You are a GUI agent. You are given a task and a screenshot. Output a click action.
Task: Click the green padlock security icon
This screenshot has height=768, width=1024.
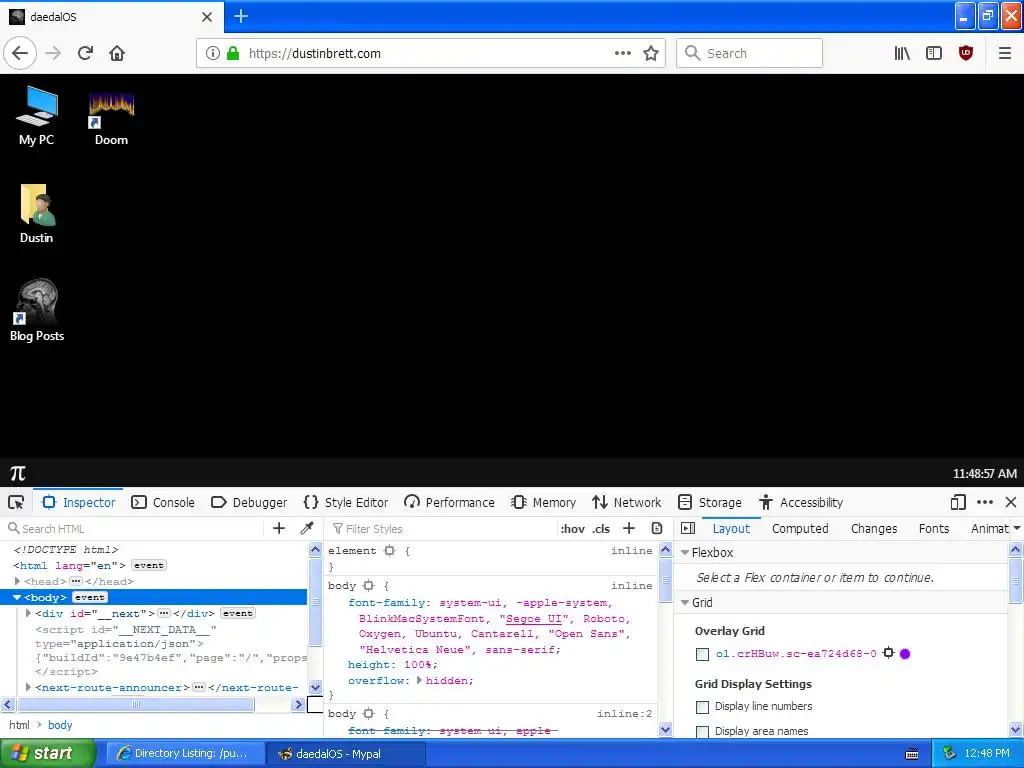point(233,53)
